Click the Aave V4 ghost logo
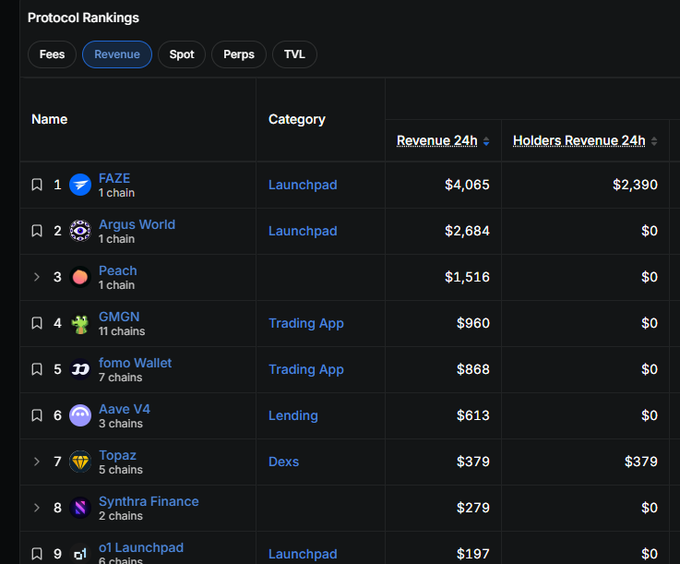Viewport: 680px width, 564px height. (80, 415)
